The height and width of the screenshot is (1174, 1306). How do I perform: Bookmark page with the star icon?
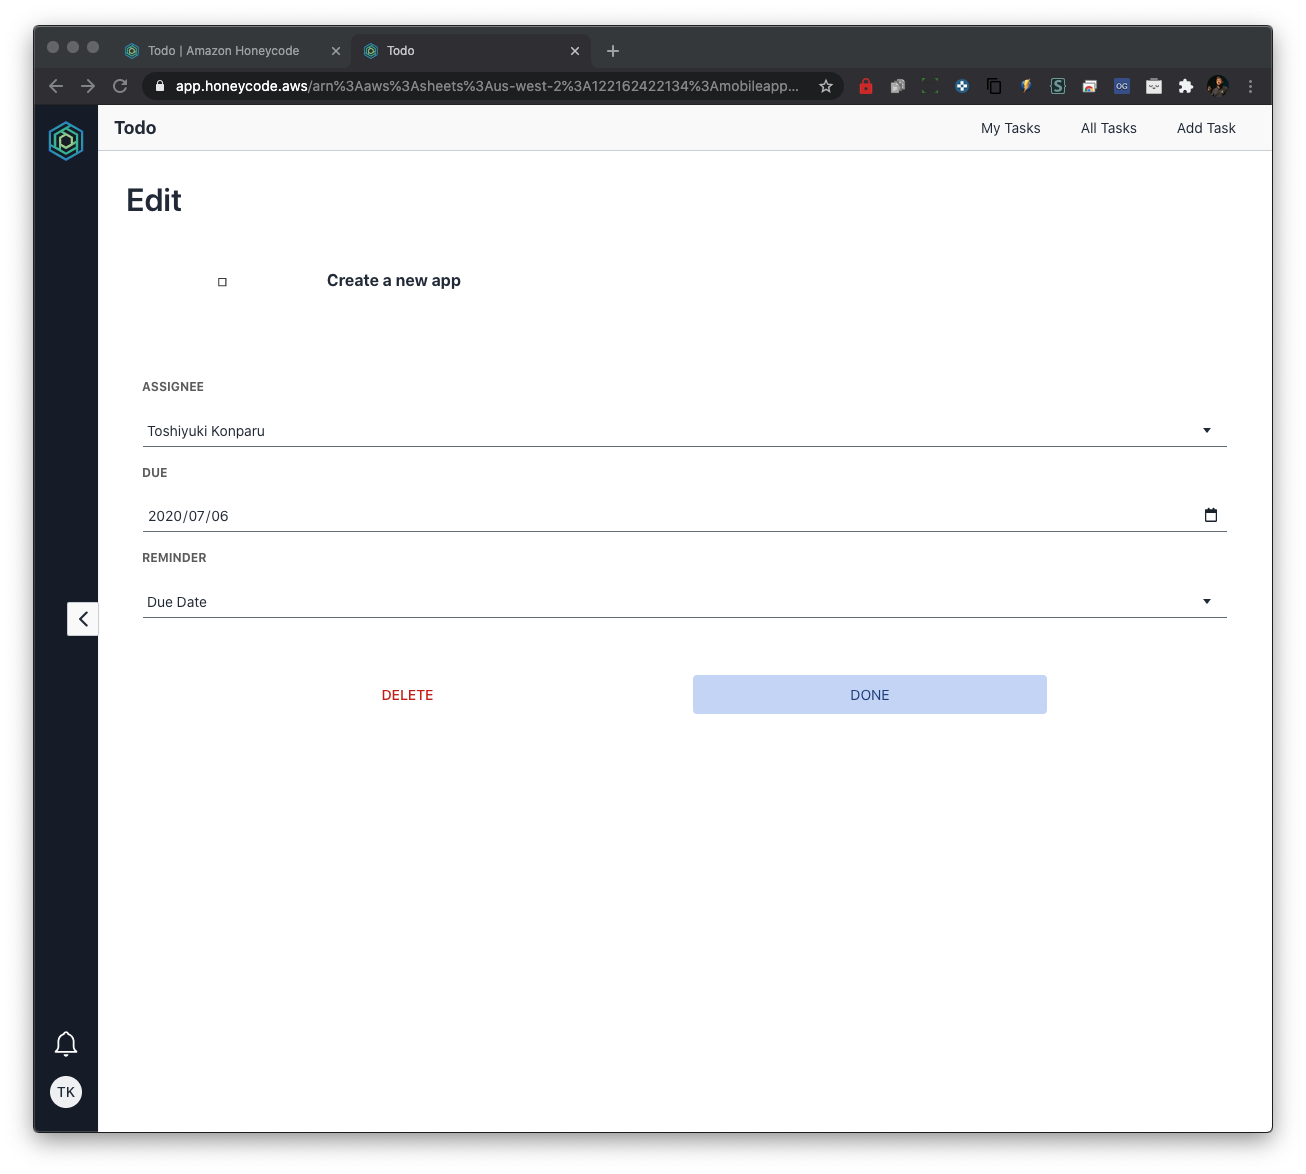point(826,86)
